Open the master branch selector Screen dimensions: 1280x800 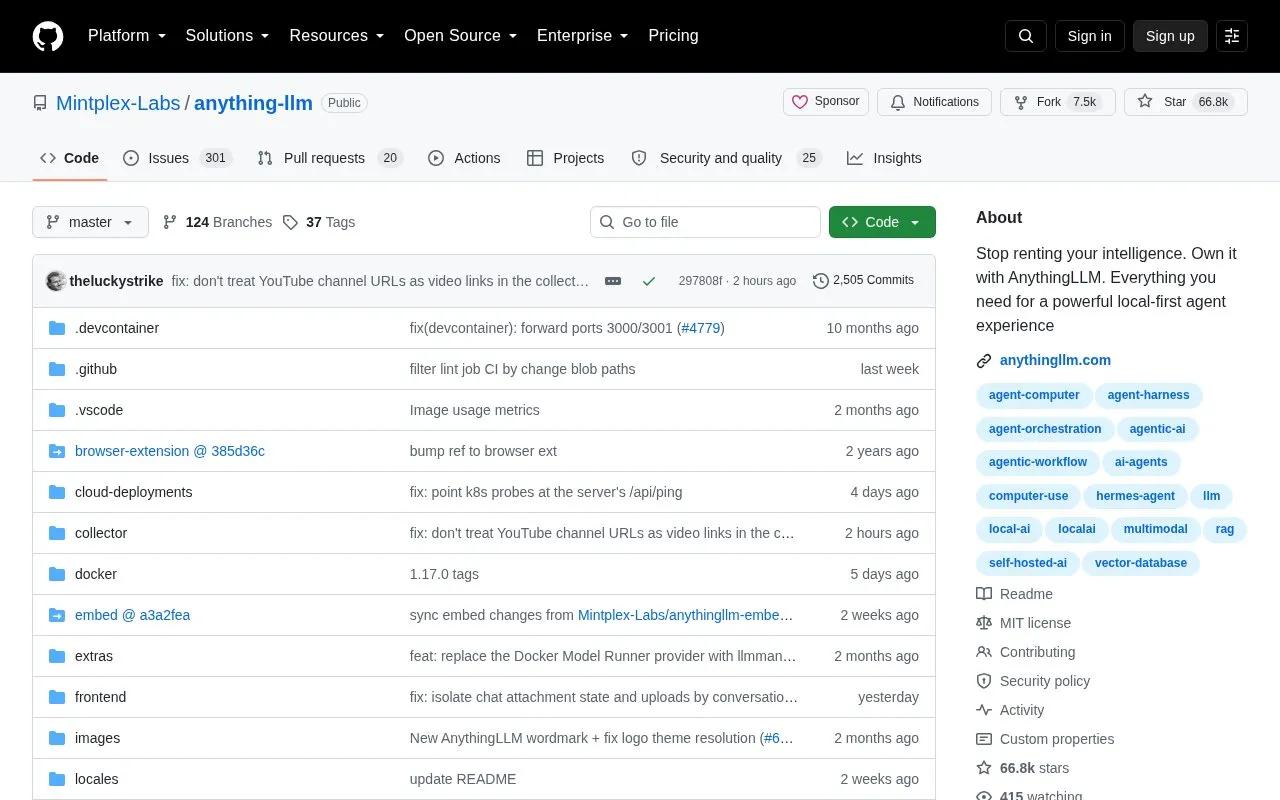(x=90, y=222)
